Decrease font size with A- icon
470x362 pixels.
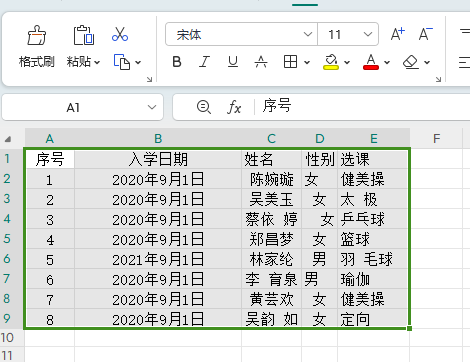[x=426, y=34]
